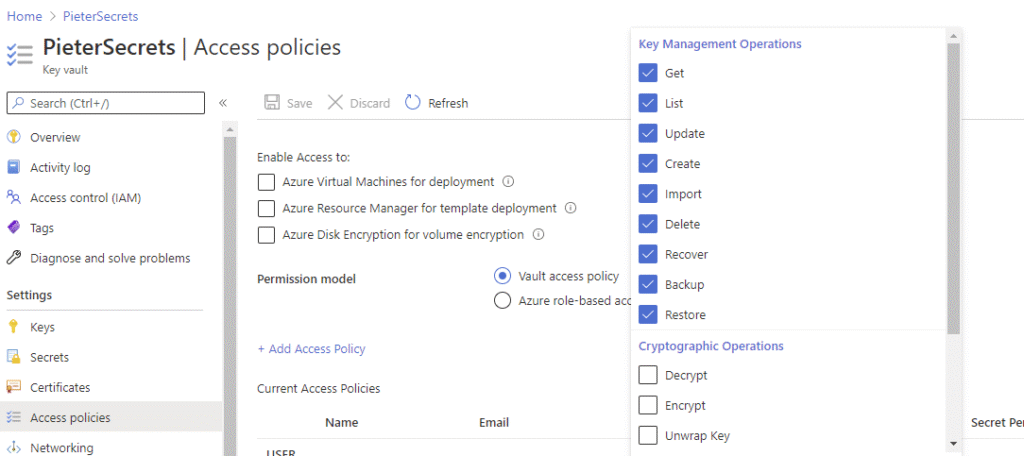This screenshot has height=456, width=1024.
Task: Uncheck the Recover key permission
Action: pyautogui.click(x=648, y=254)
